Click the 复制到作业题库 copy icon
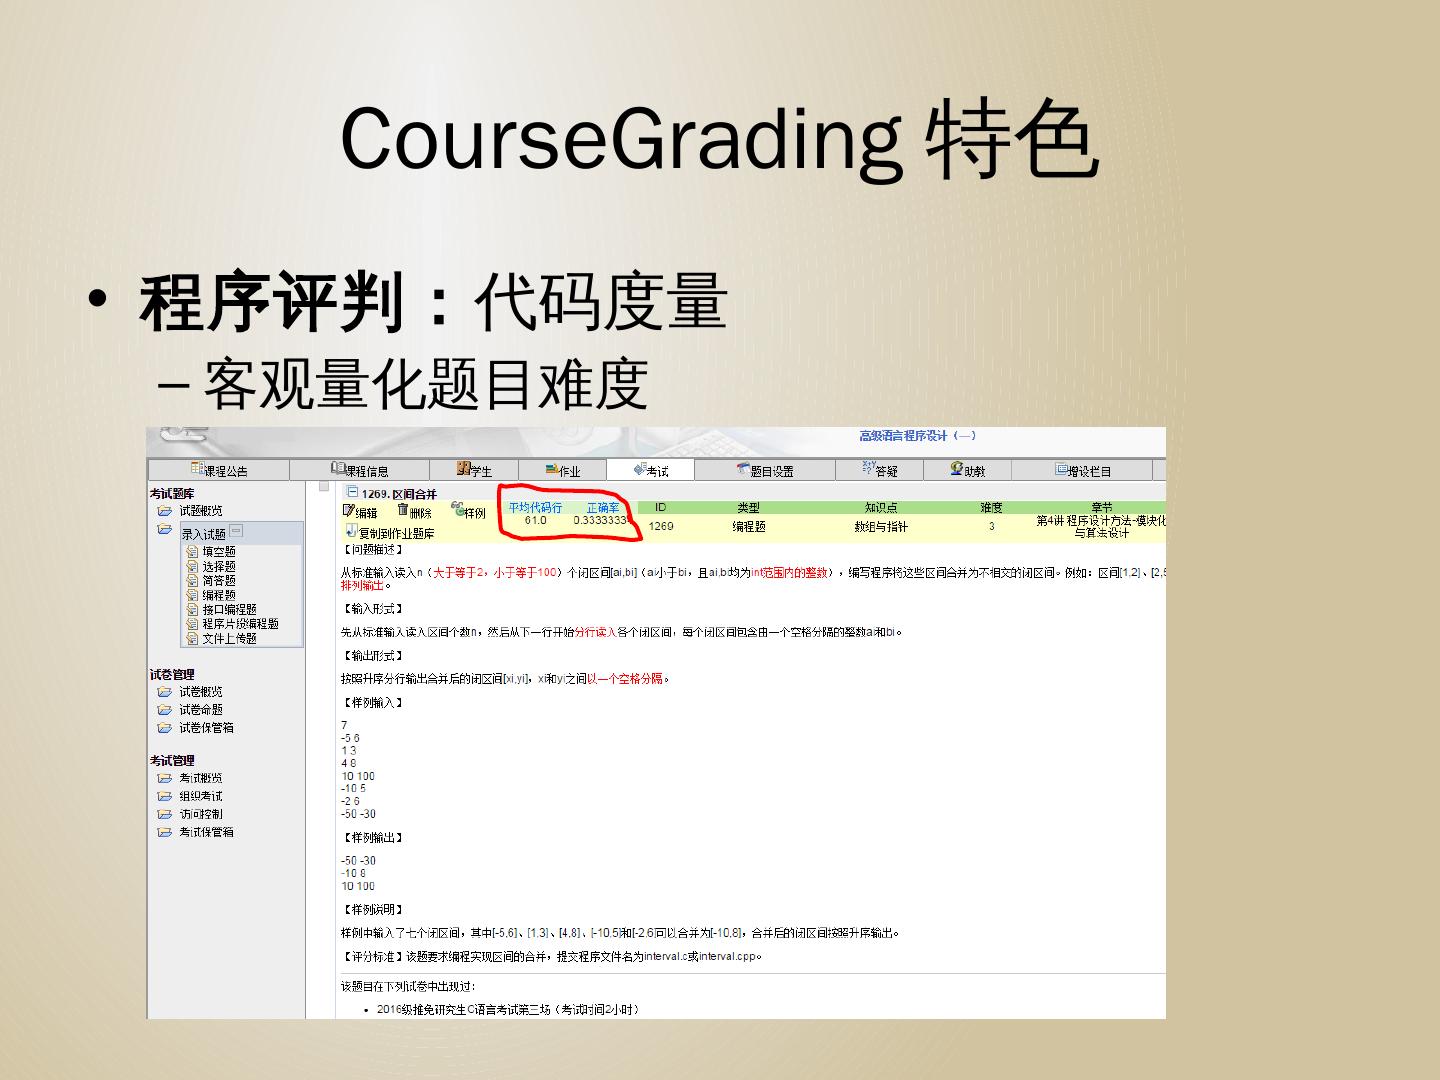Screen dimensions: 1440x1080 [x=351, y=531]
